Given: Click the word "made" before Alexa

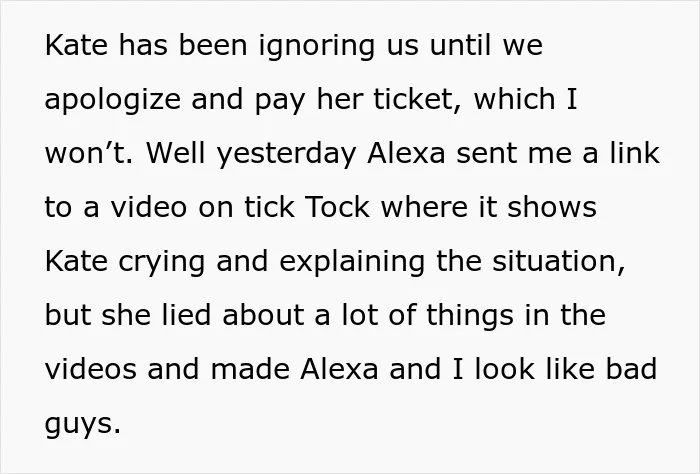Looking at the screenshot, I should click(x=250, y=370).
